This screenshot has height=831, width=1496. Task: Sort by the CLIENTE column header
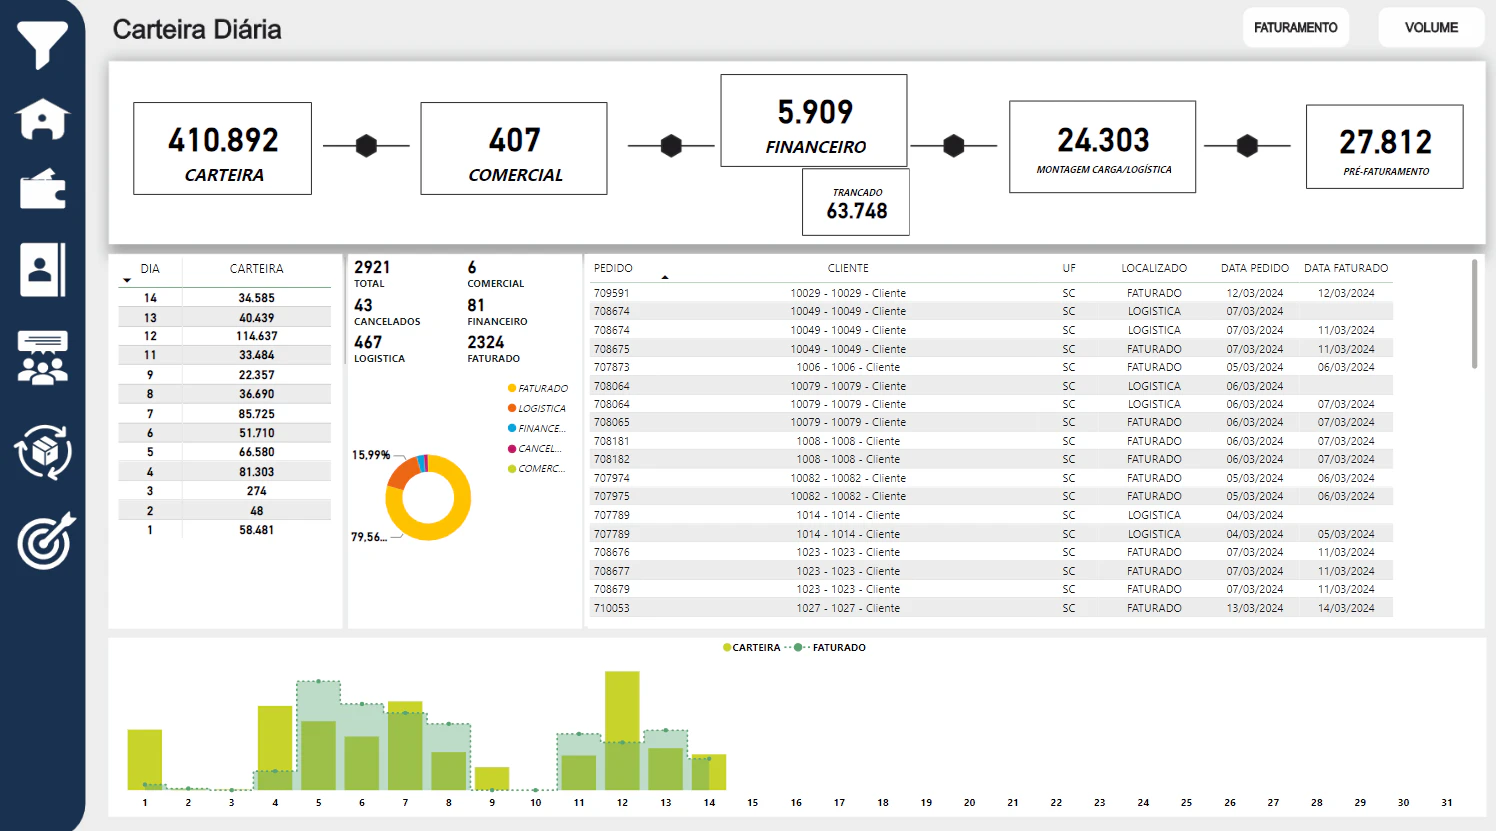click(848, 268)
